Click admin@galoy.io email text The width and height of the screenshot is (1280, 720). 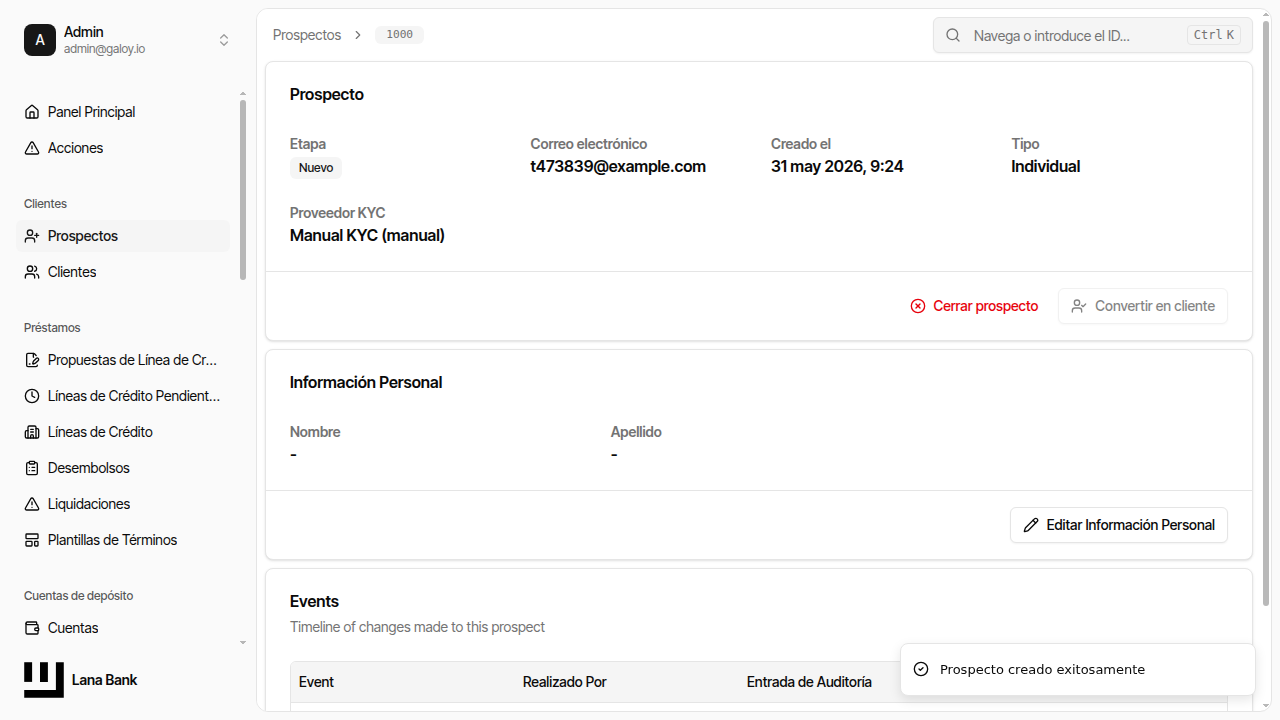105,49
